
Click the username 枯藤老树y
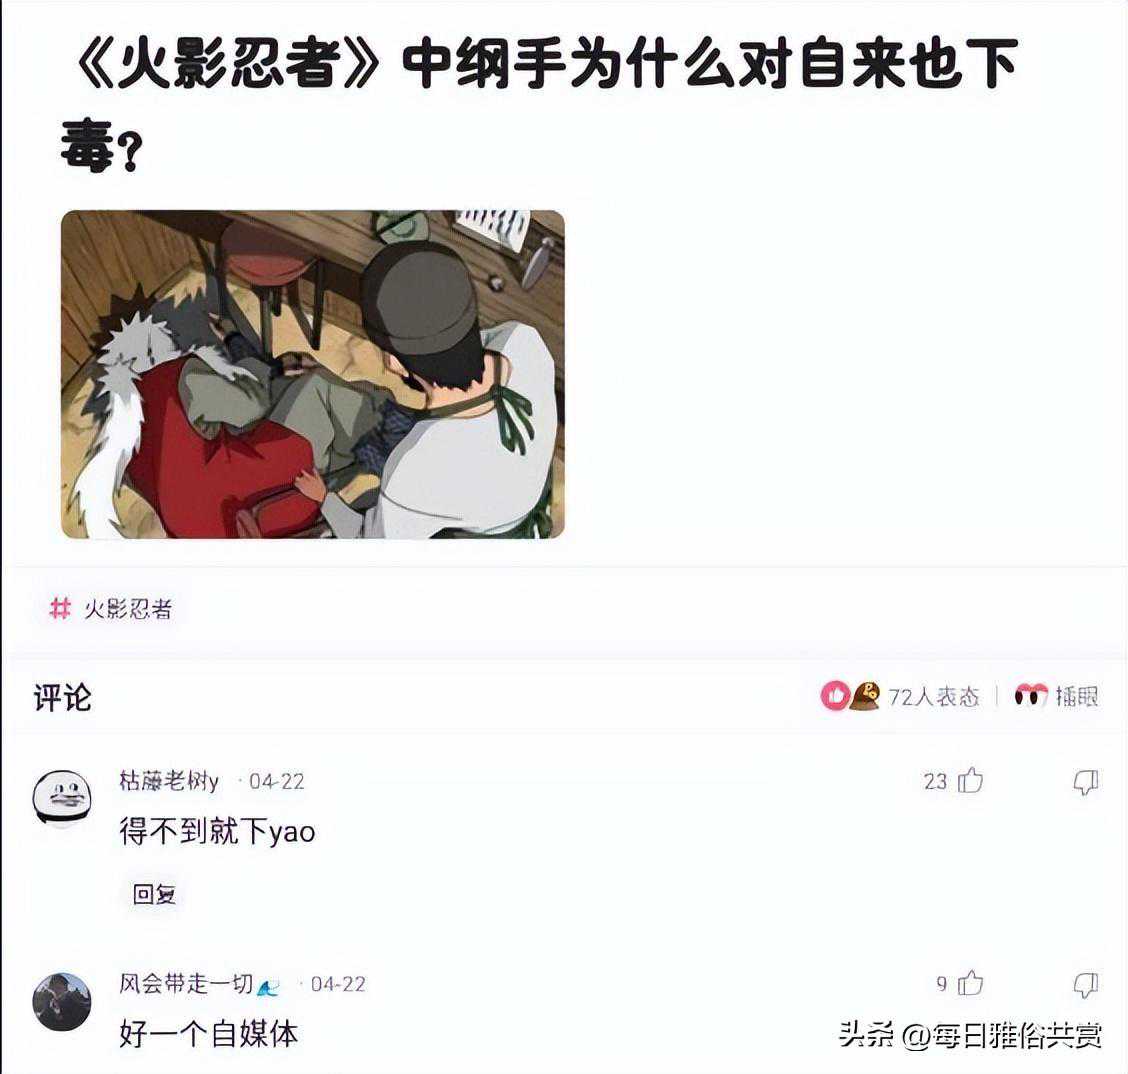pyautogui.click(x=169, y=781)
